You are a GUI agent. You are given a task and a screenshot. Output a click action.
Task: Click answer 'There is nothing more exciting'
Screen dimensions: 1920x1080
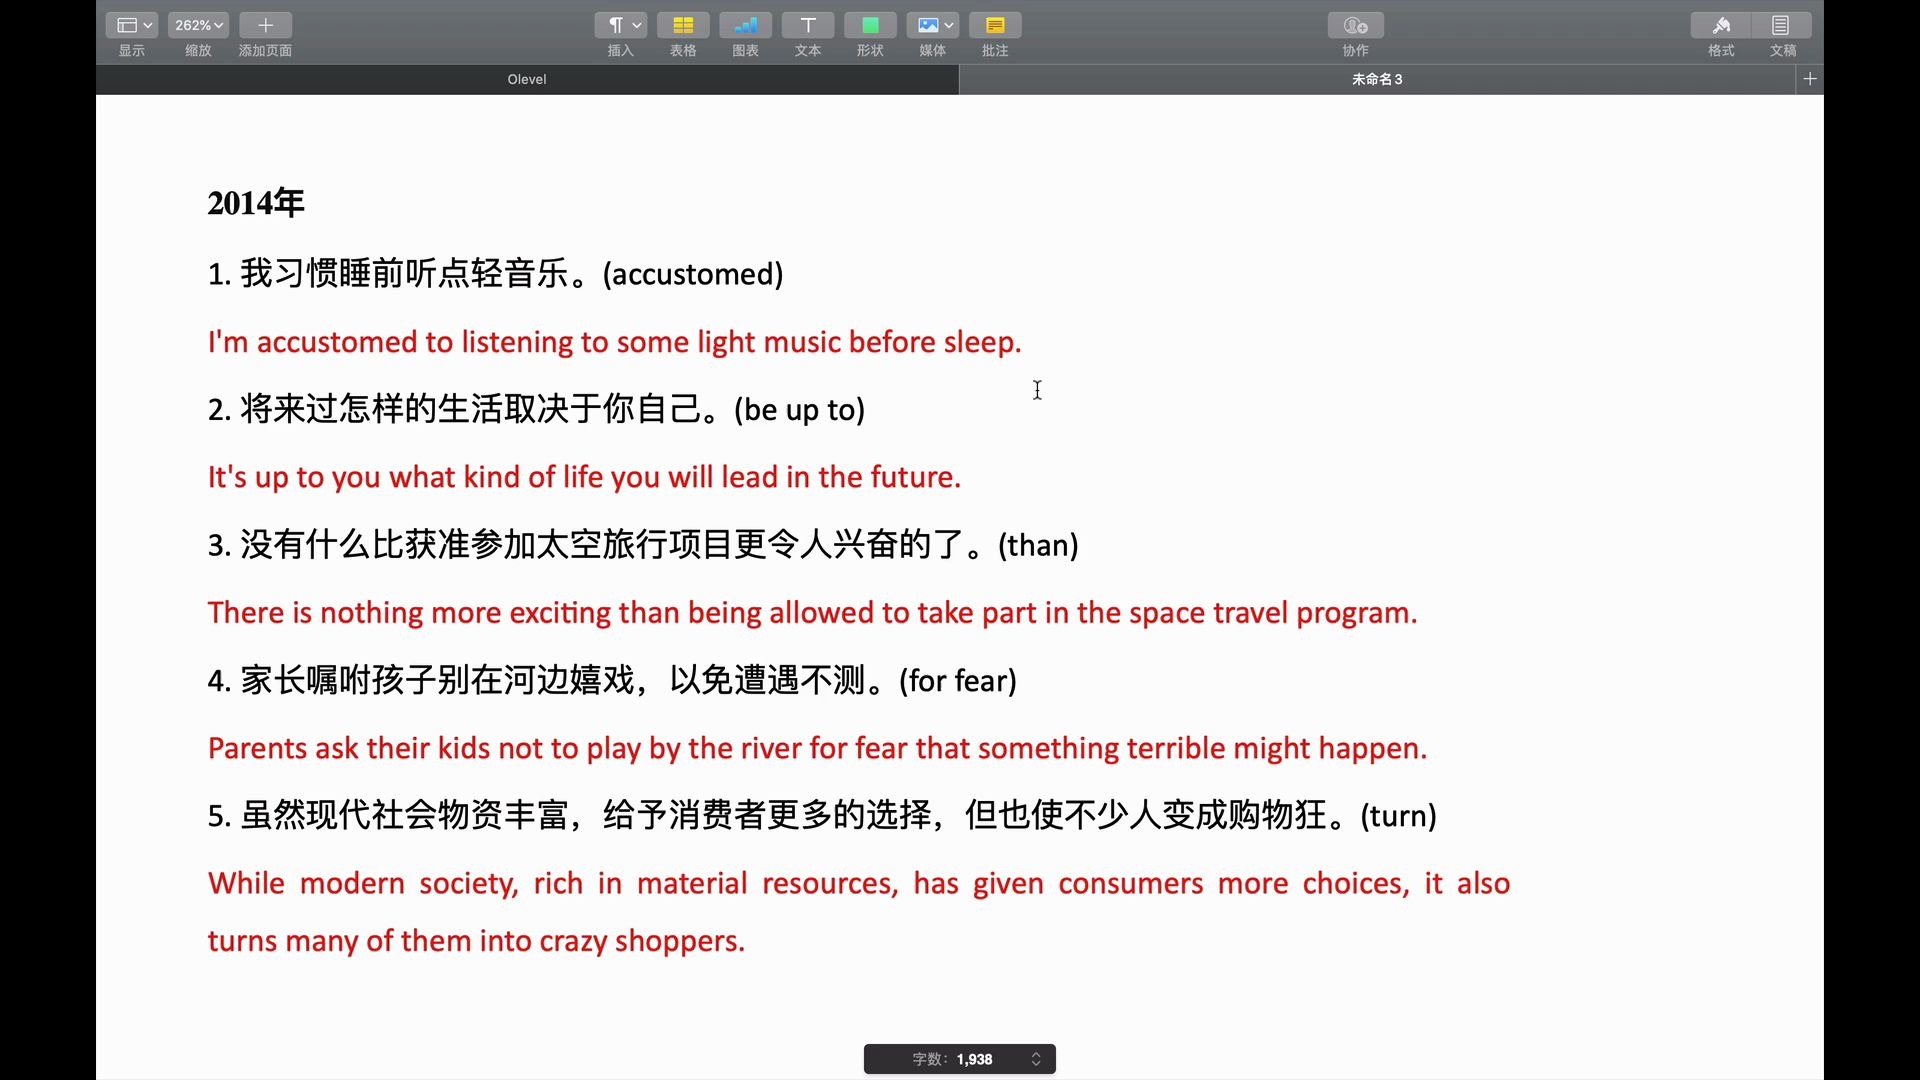click(812, 613)
